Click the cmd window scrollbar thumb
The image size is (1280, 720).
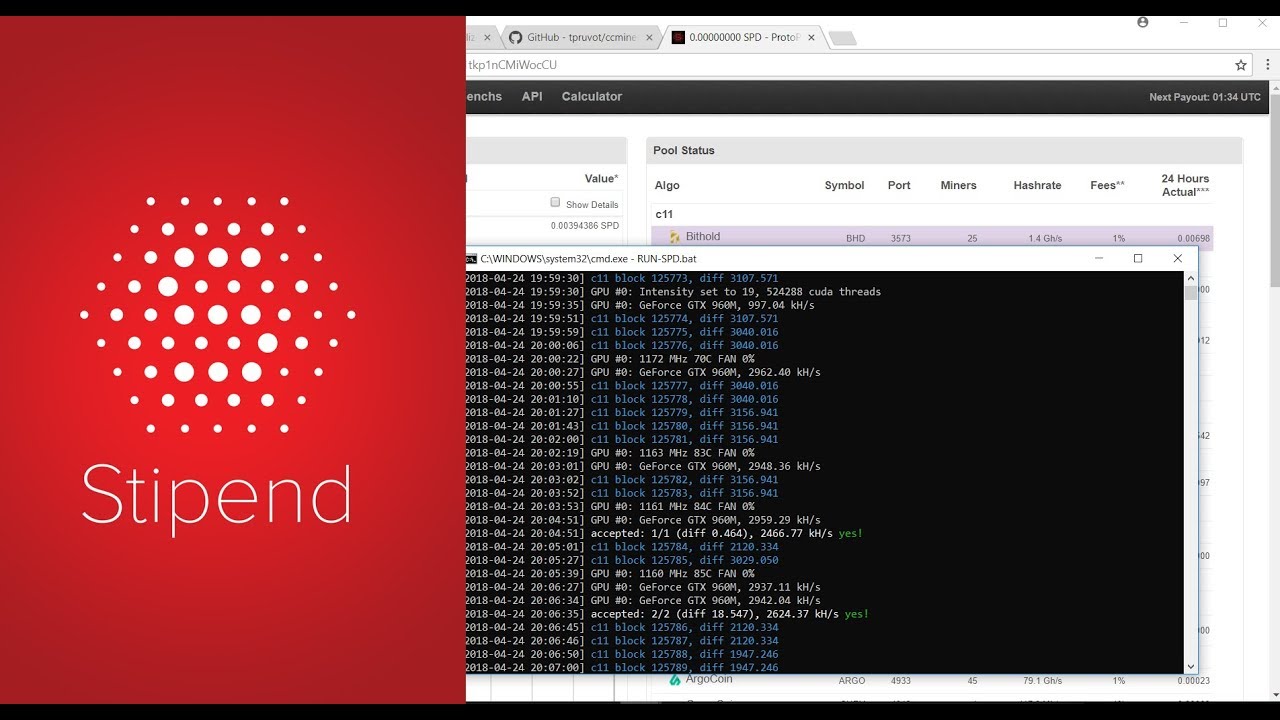1191,293
